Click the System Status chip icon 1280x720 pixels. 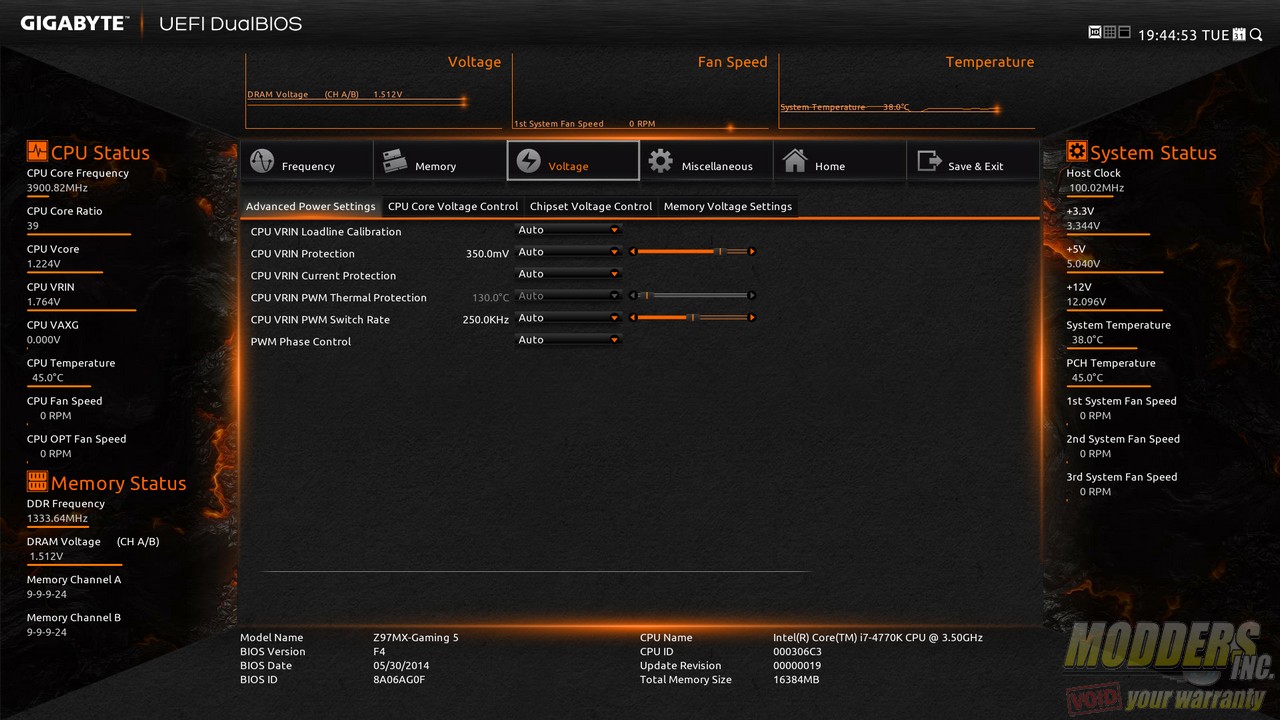click(1077, 151)
